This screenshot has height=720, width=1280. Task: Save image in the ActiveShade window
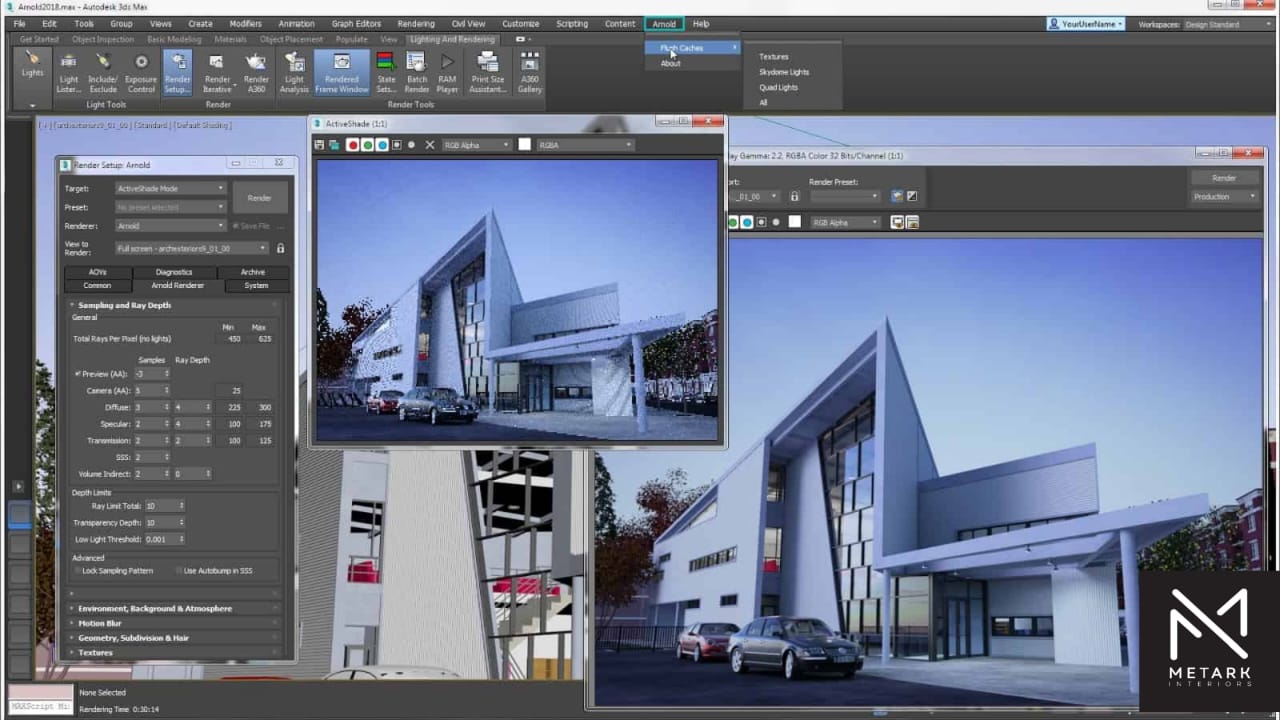[x=320, y=145]
